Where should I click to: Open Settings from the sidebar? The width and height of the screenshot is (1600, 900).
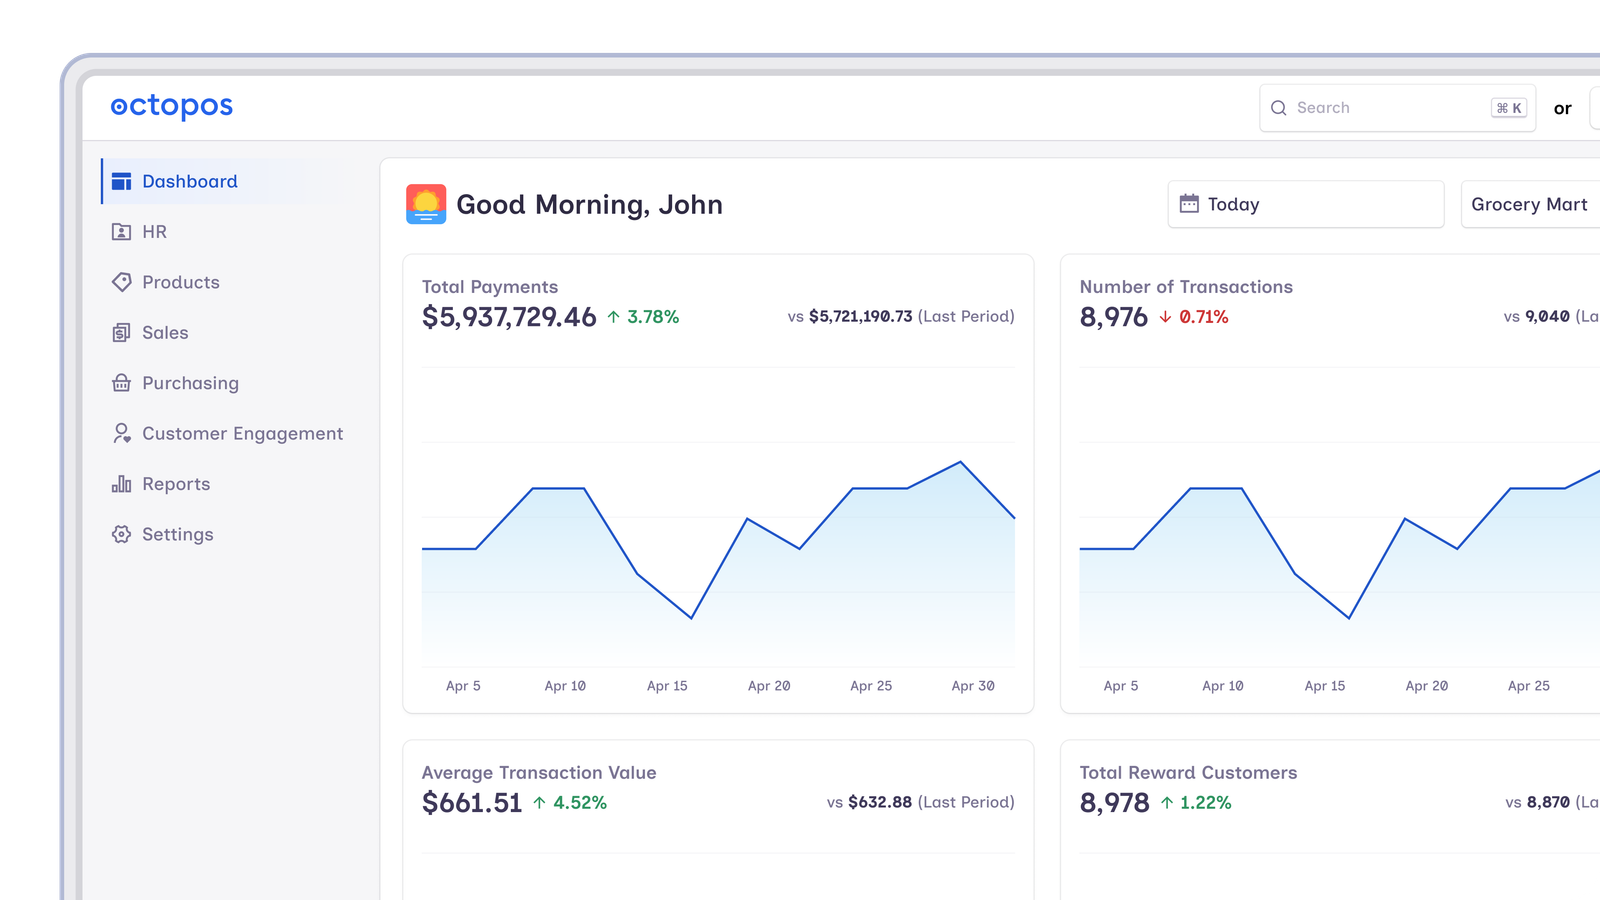tap(224, 534)
